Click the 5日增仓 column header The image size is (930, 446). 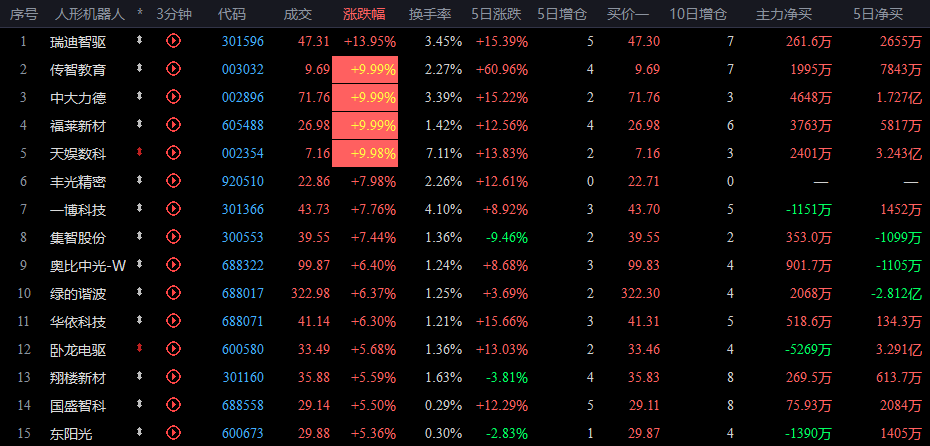click(x=562, y=14)
